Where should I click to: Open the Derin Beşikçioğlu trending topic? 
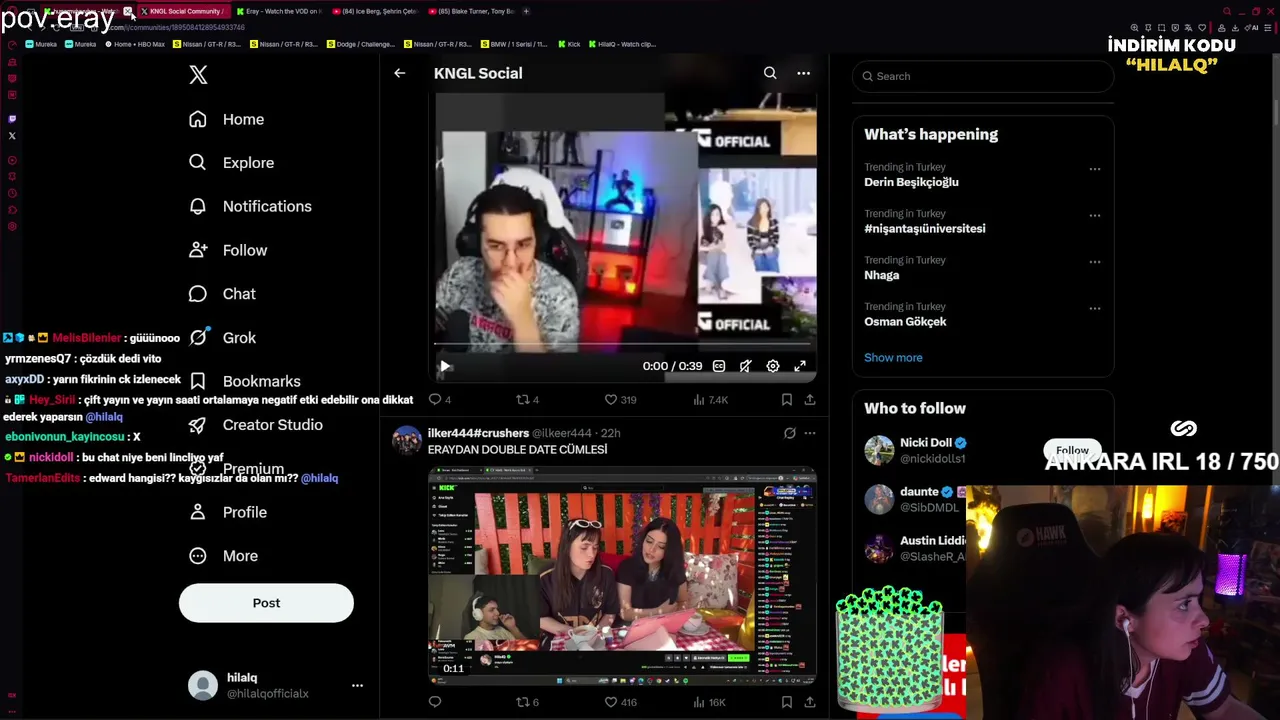pos(911,182)
